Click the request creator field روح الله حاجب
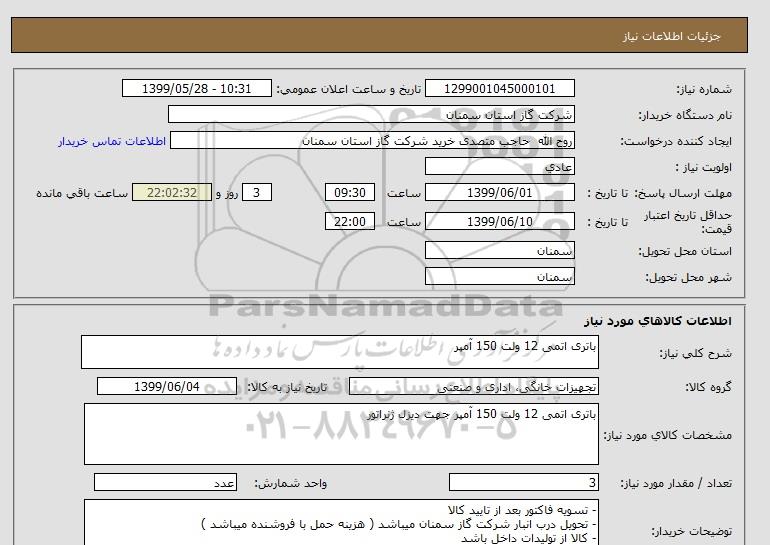 pyautogui.click(x=372, y=140)
